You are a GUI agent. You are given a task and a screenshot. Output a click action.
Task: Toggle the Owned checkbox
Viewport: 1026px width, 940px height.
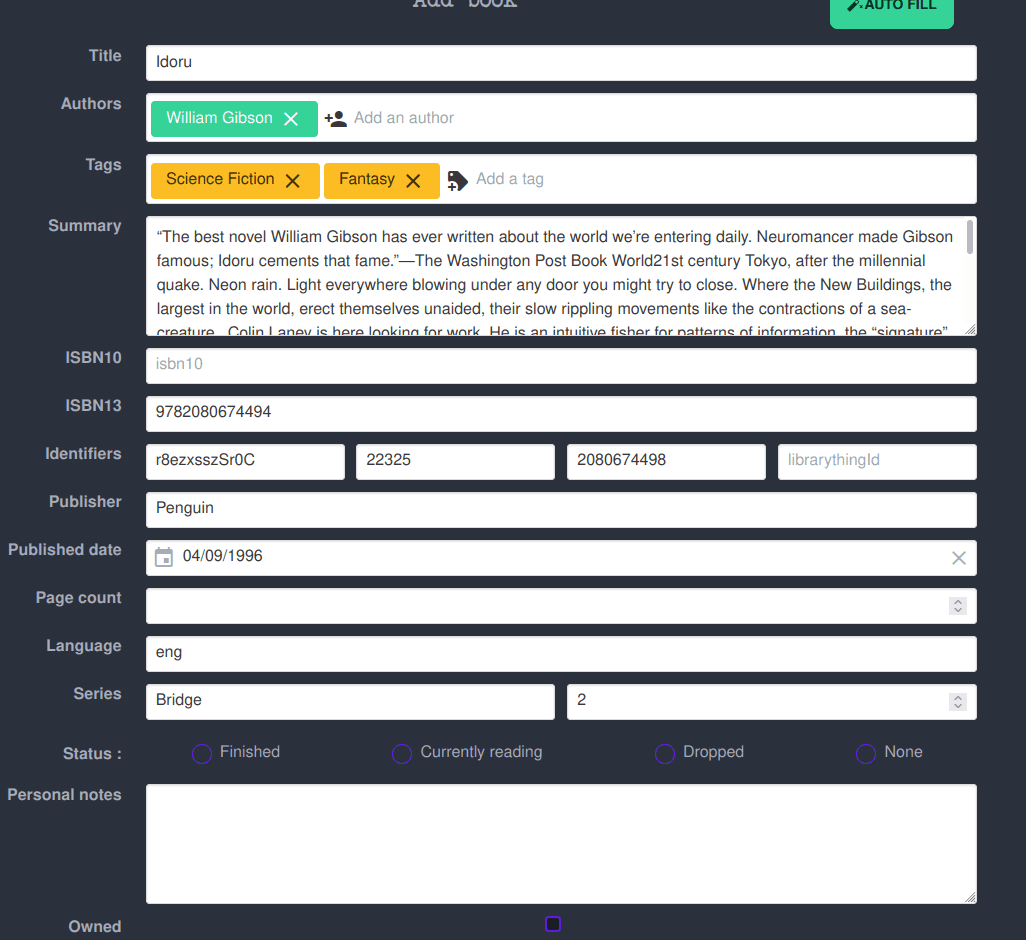coord(553,924)
